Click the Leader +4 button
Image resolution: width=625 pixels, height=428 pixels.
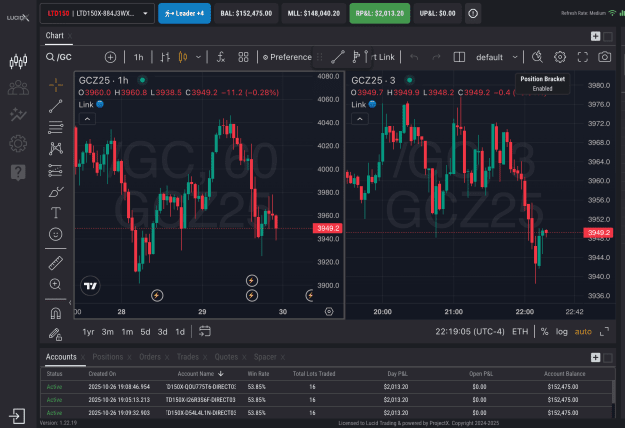(185, 14)
